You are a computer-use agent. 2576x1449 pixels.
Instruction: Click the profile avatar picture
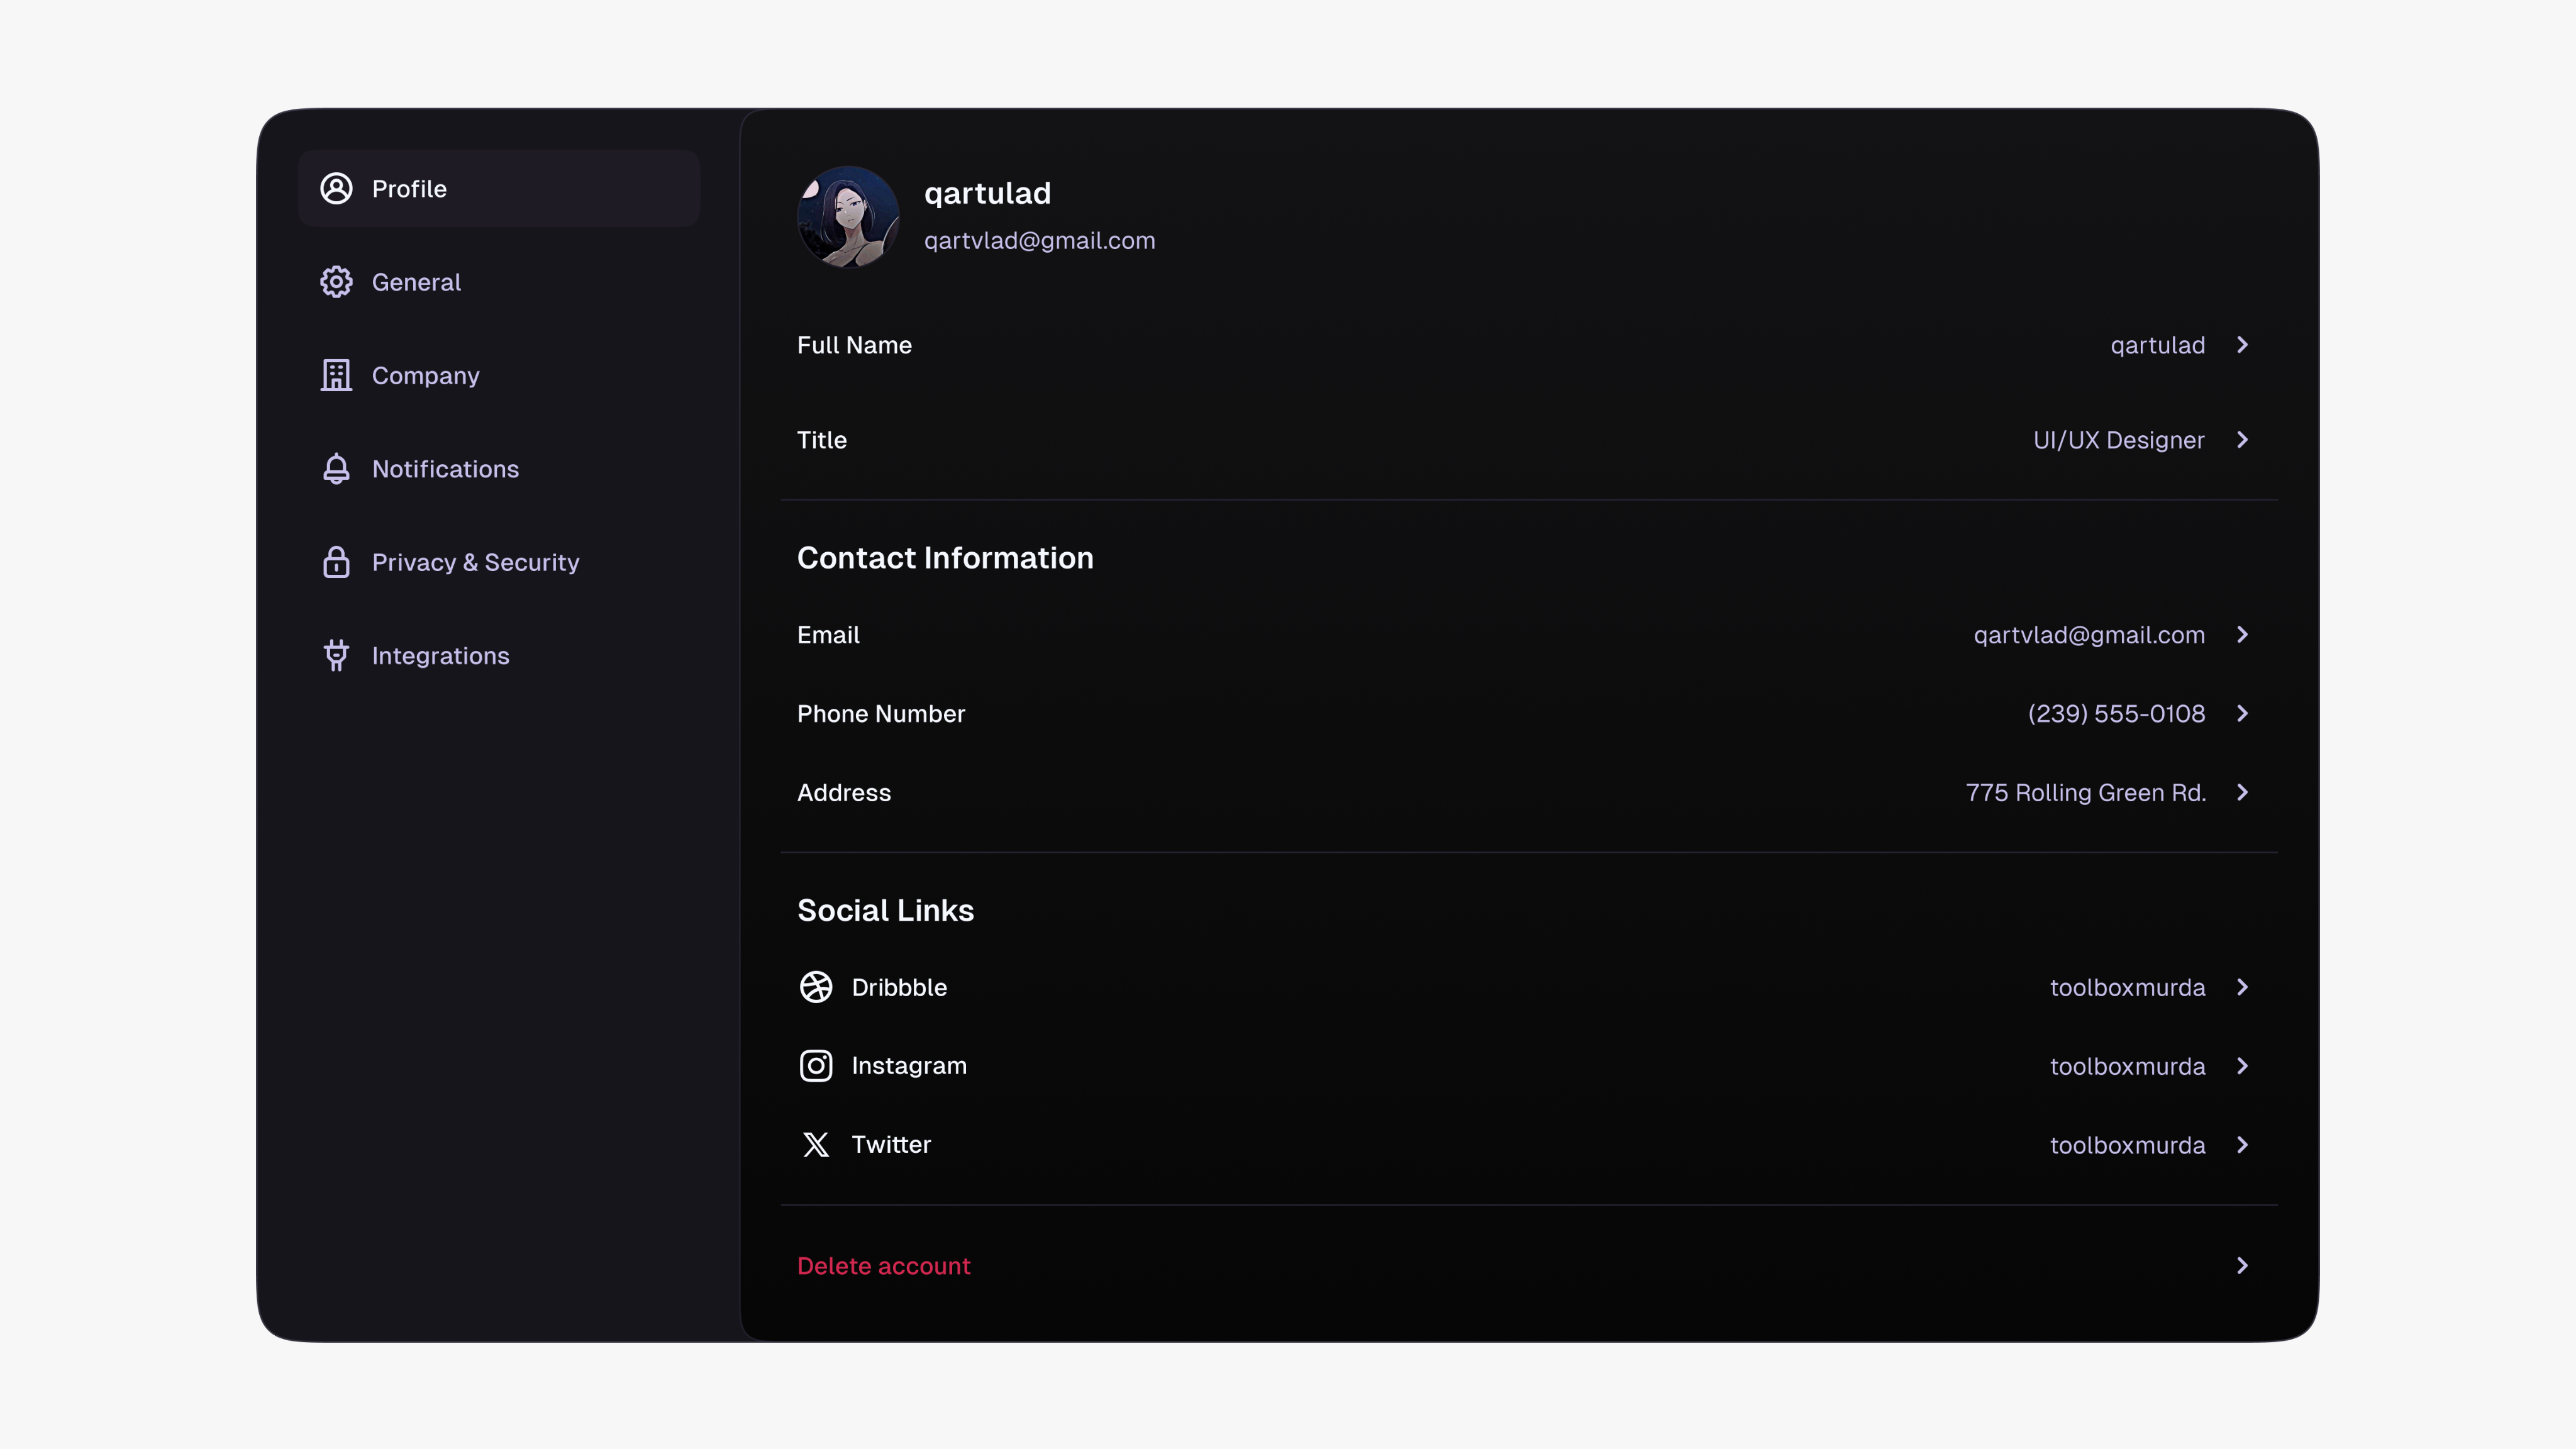coord(848,216)
